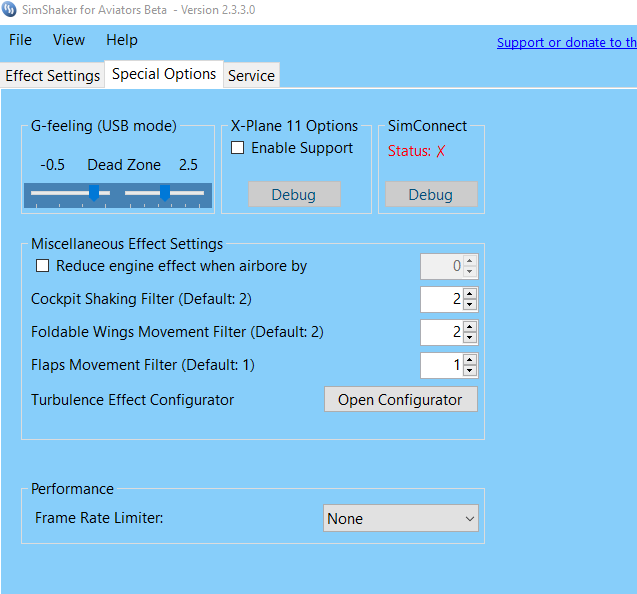Open the File menu
This screenshot has height=594, width=637.
coord(20,40)
